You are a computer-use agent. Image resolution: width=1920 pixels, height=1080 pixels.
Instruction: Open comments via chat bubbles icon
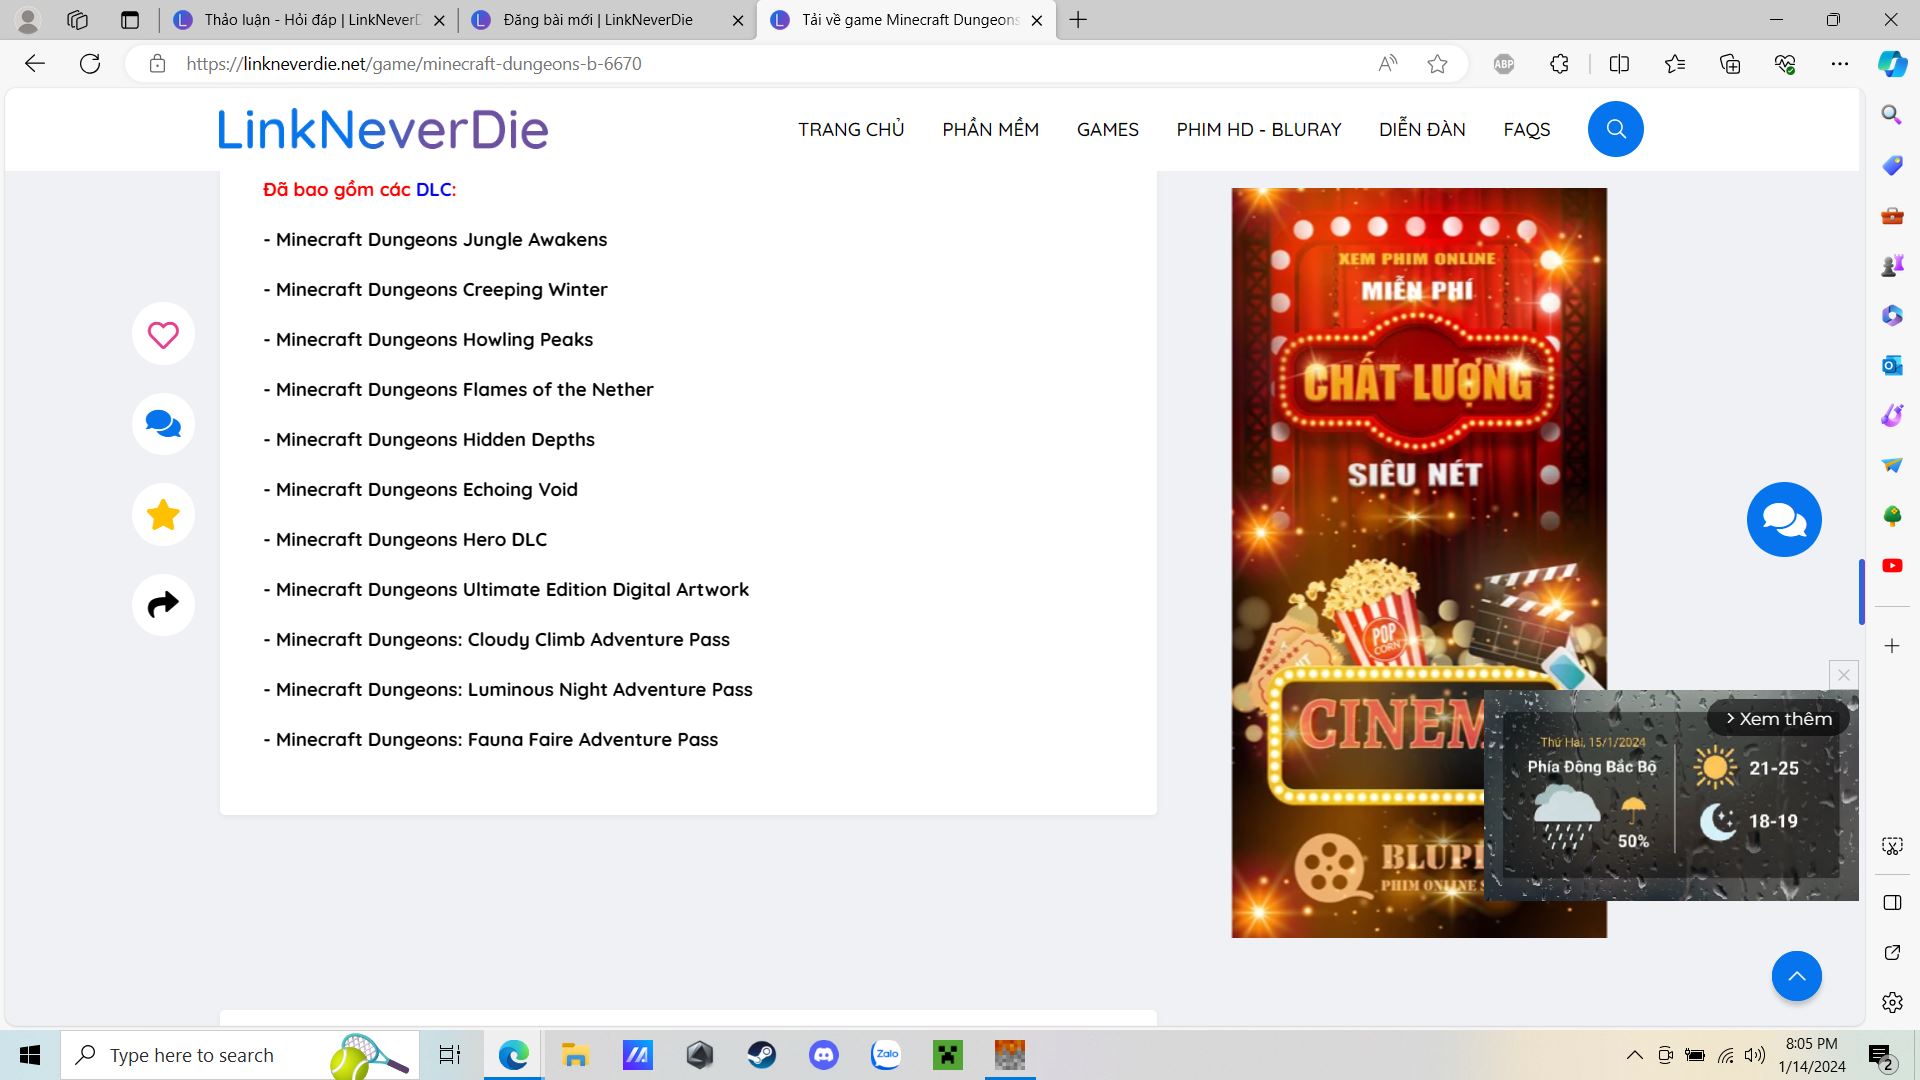coord(163,424)
